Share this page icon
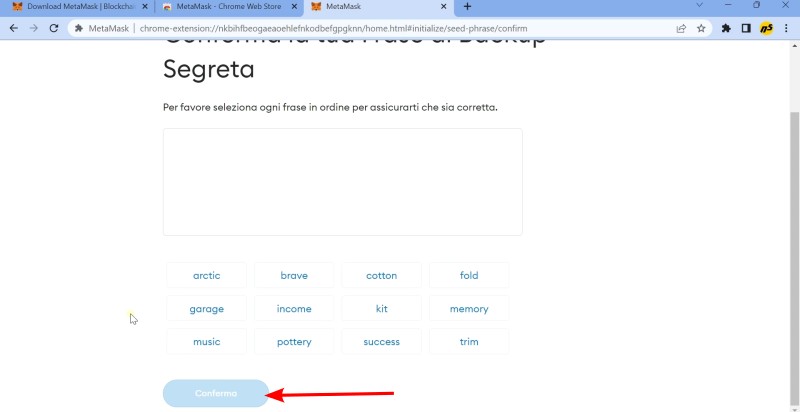Screen dimensions: 800x412 click(681, 29)
